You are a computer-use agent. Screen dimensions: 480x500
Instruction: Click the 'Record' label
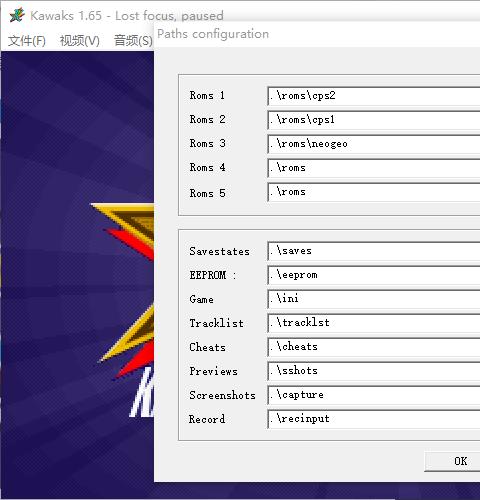tap(207, 419)
